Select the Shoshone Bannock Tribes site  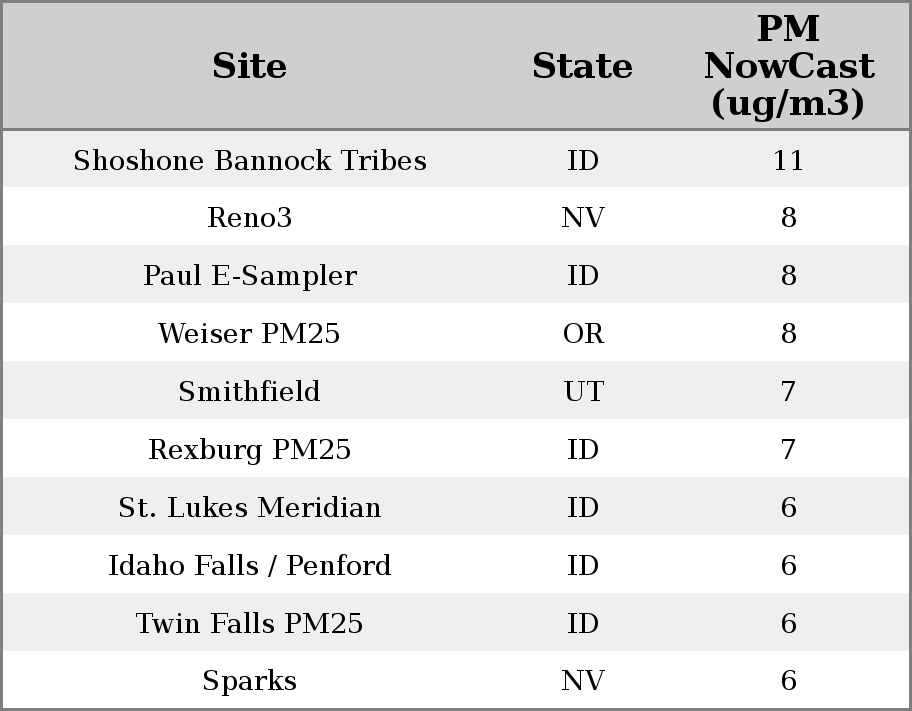[x=249, y=161]
